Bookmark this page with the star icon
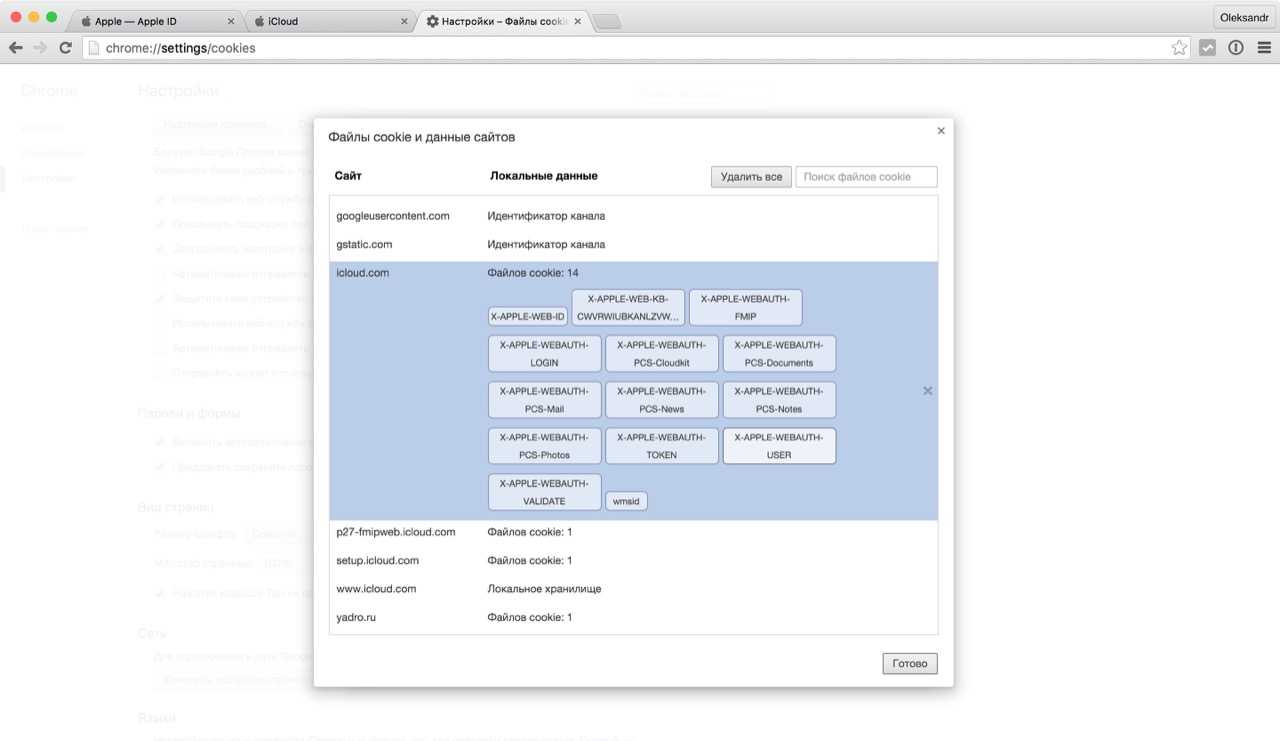 click(1179, 47)
